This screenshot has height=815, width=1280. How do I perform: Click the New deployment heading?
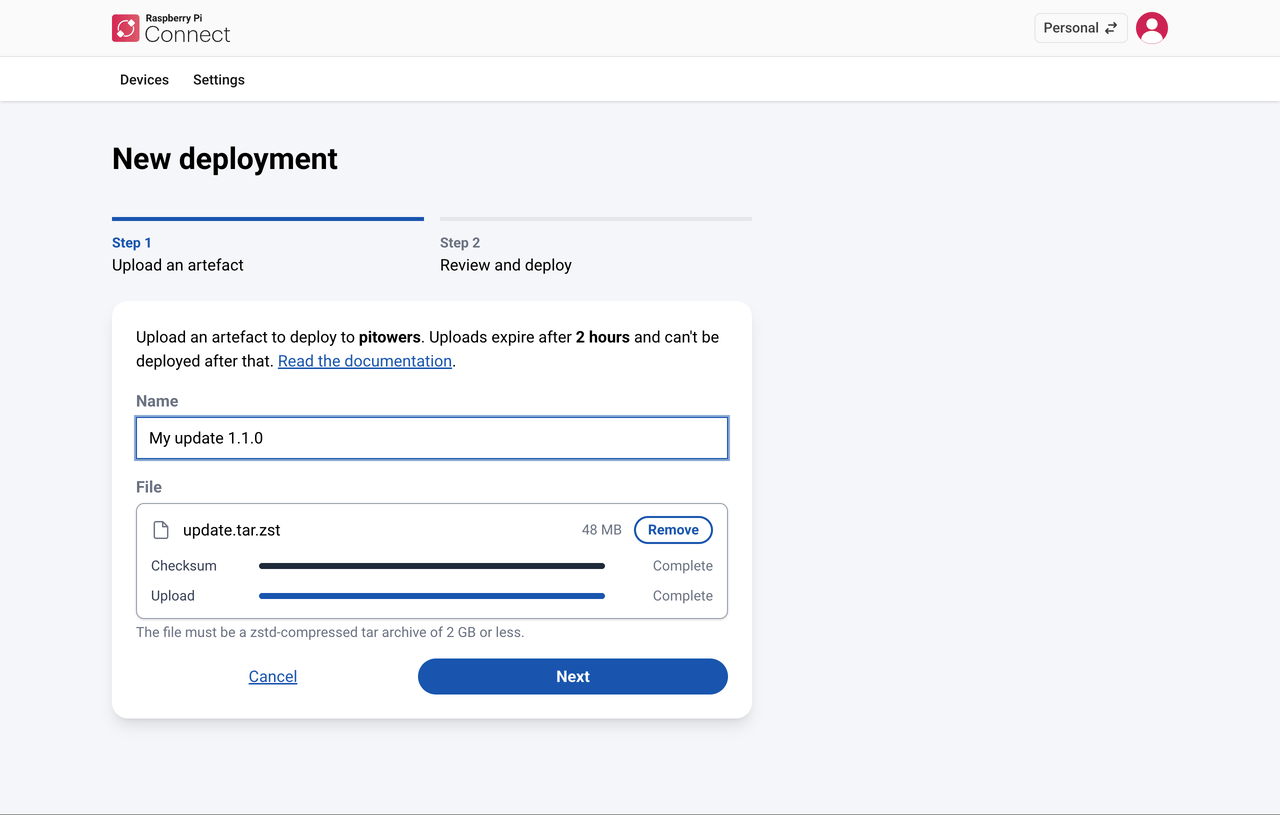[225, 159]
